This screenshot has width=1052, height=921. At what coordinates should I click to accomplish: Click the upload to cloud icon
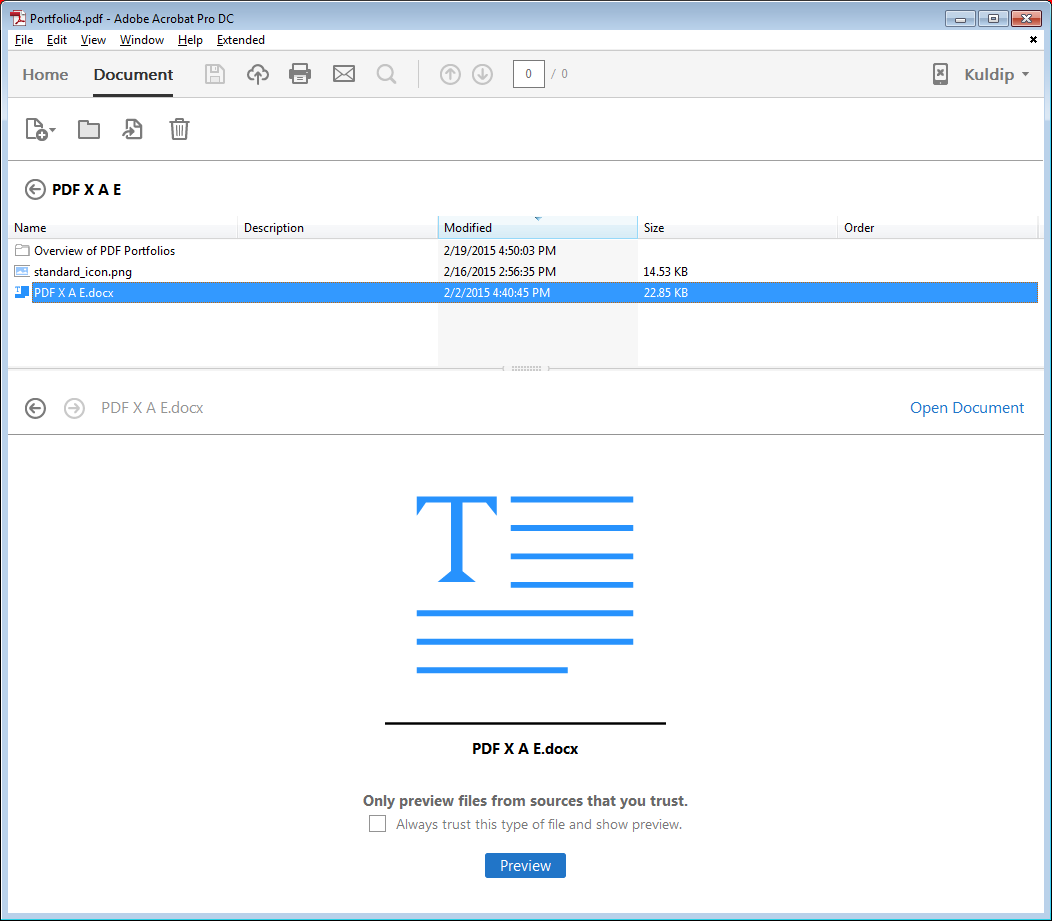258,74
